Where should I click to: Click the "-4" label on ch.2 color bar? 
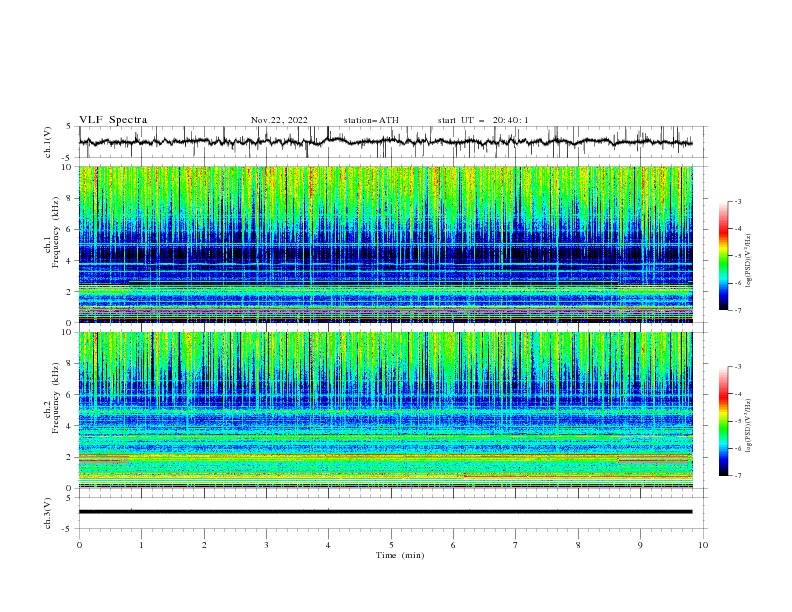(738, 394)
